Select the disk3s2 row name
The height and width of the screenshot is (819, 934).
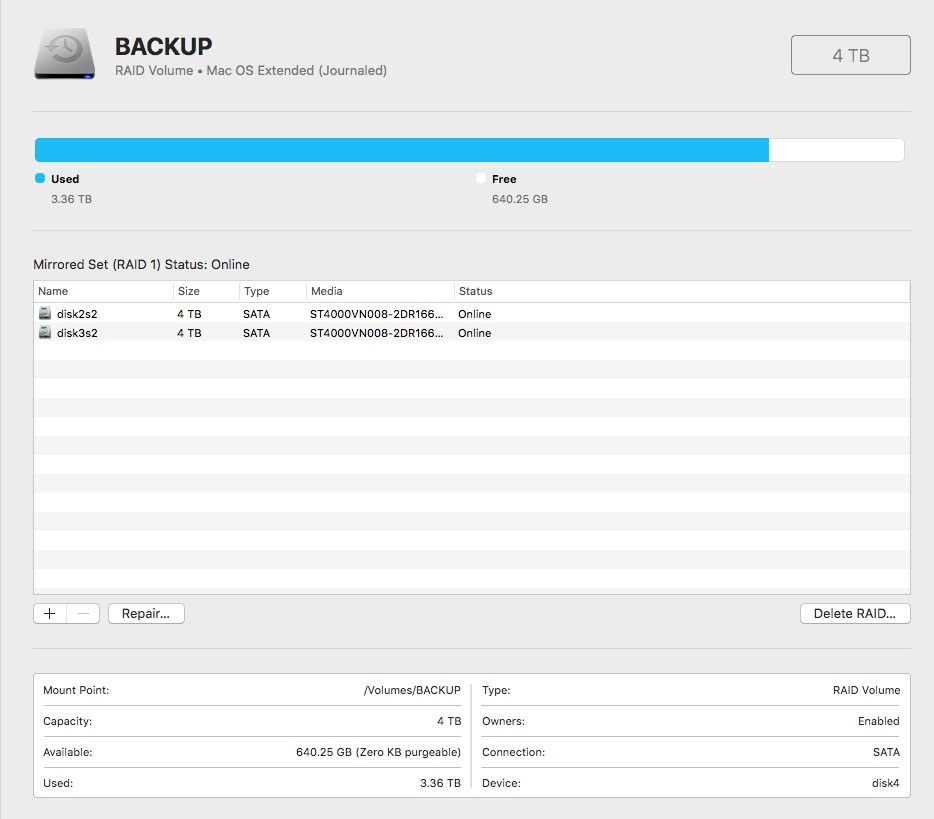coord(77,333)
